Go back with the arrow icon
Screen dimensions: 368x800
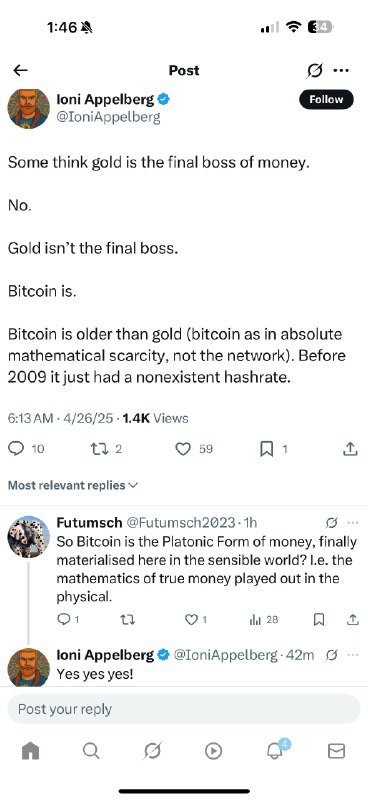(20, 70)
